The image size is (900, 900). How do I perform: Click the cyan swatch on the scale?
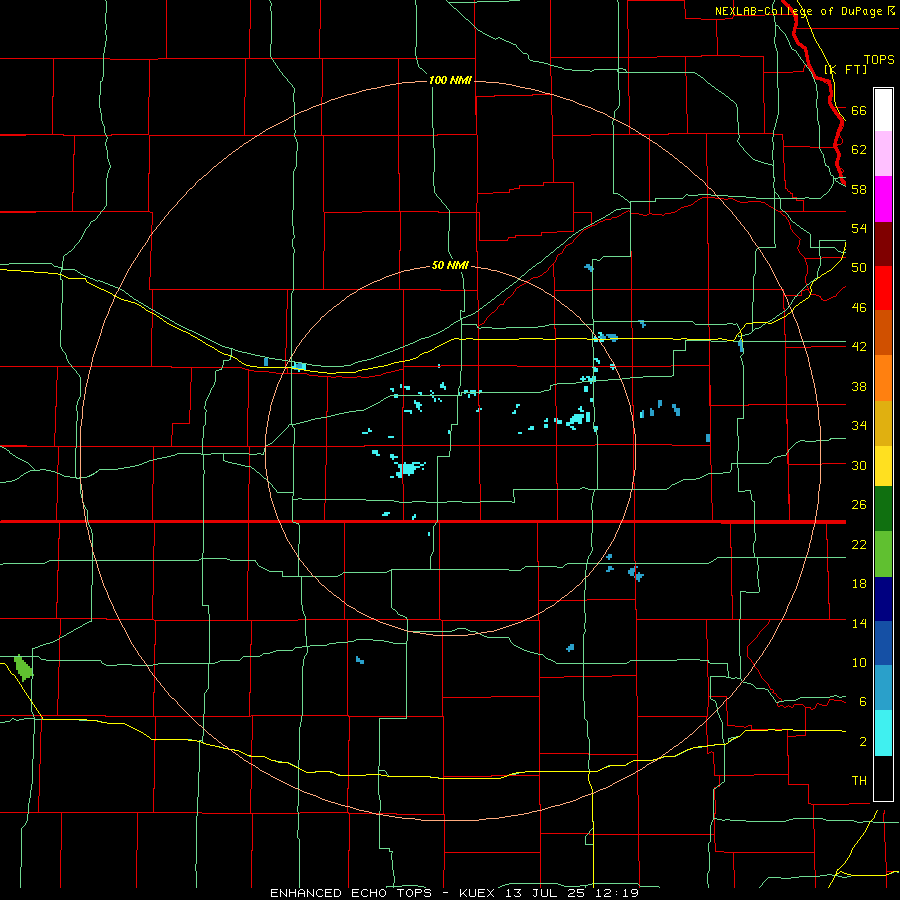pyautogui.click(x=883, y=733)
